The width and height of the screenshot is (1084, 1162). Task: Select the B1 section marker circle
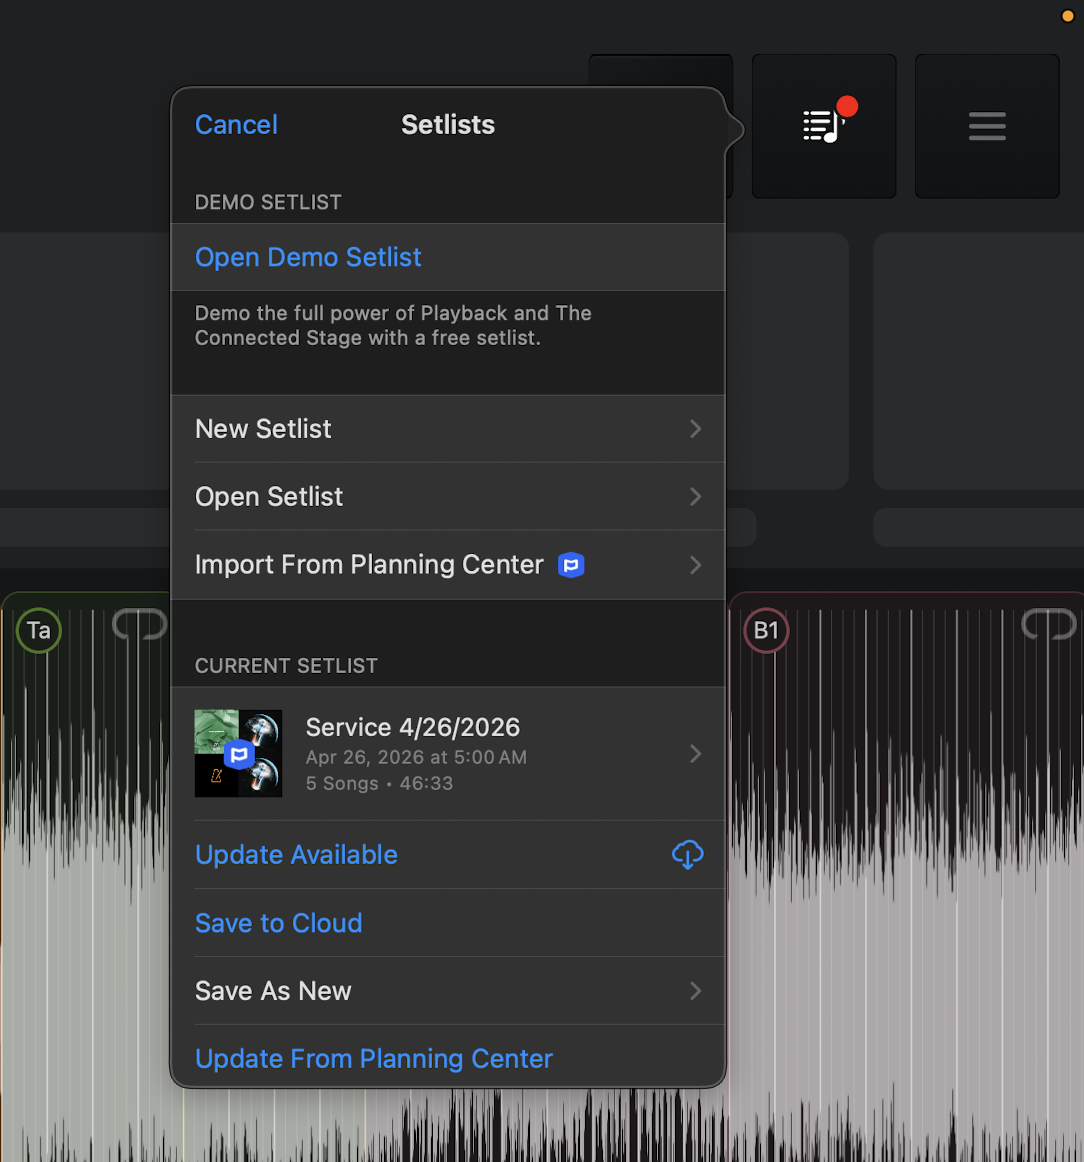coord(766,631)
